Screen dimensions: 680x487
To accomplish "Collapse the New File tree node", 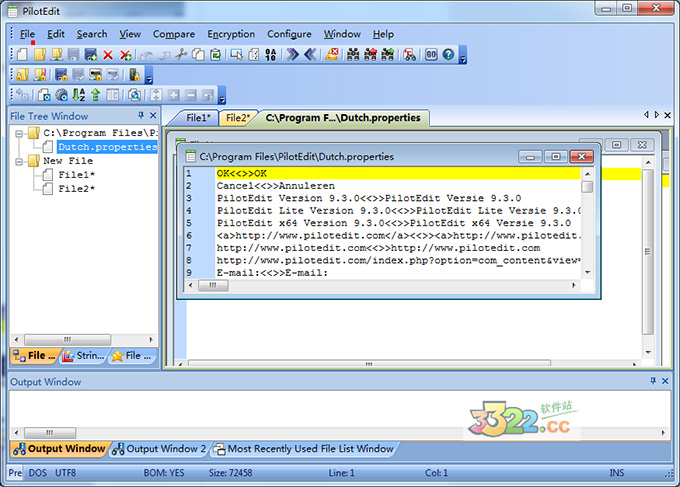I will [x=19, y=162].
